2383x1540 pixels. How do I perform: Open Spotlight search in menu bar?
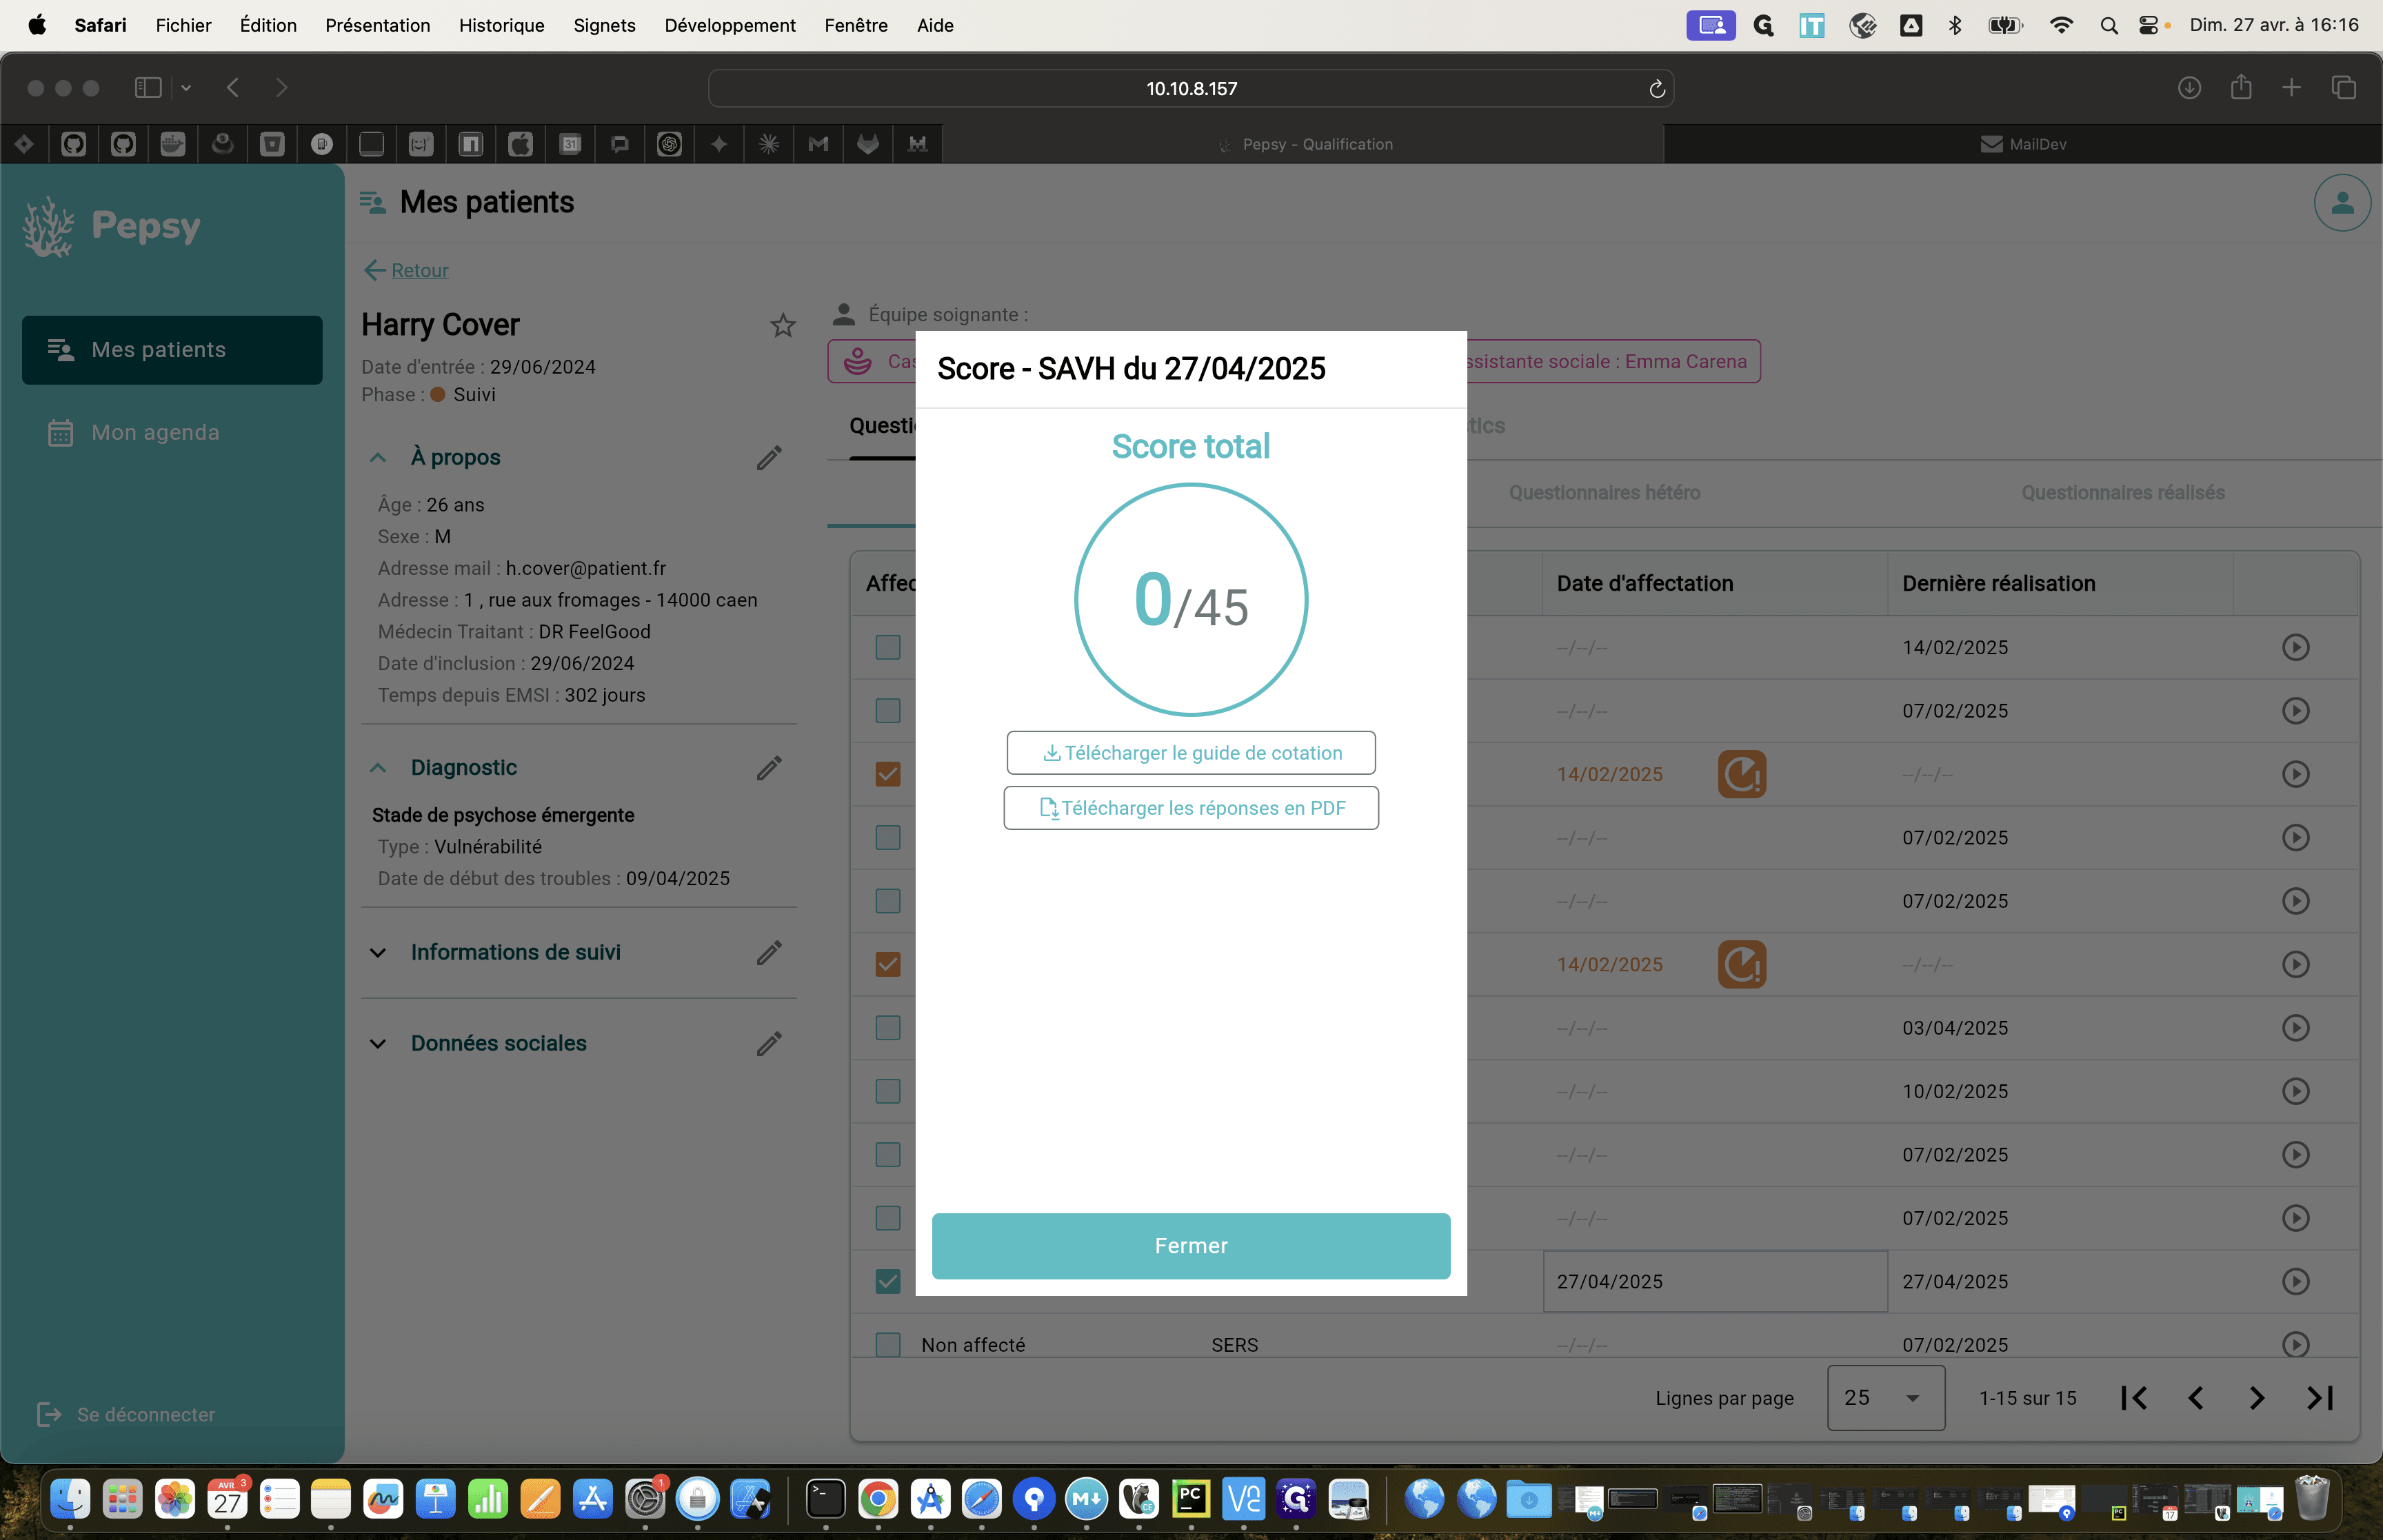(2108, 25)
